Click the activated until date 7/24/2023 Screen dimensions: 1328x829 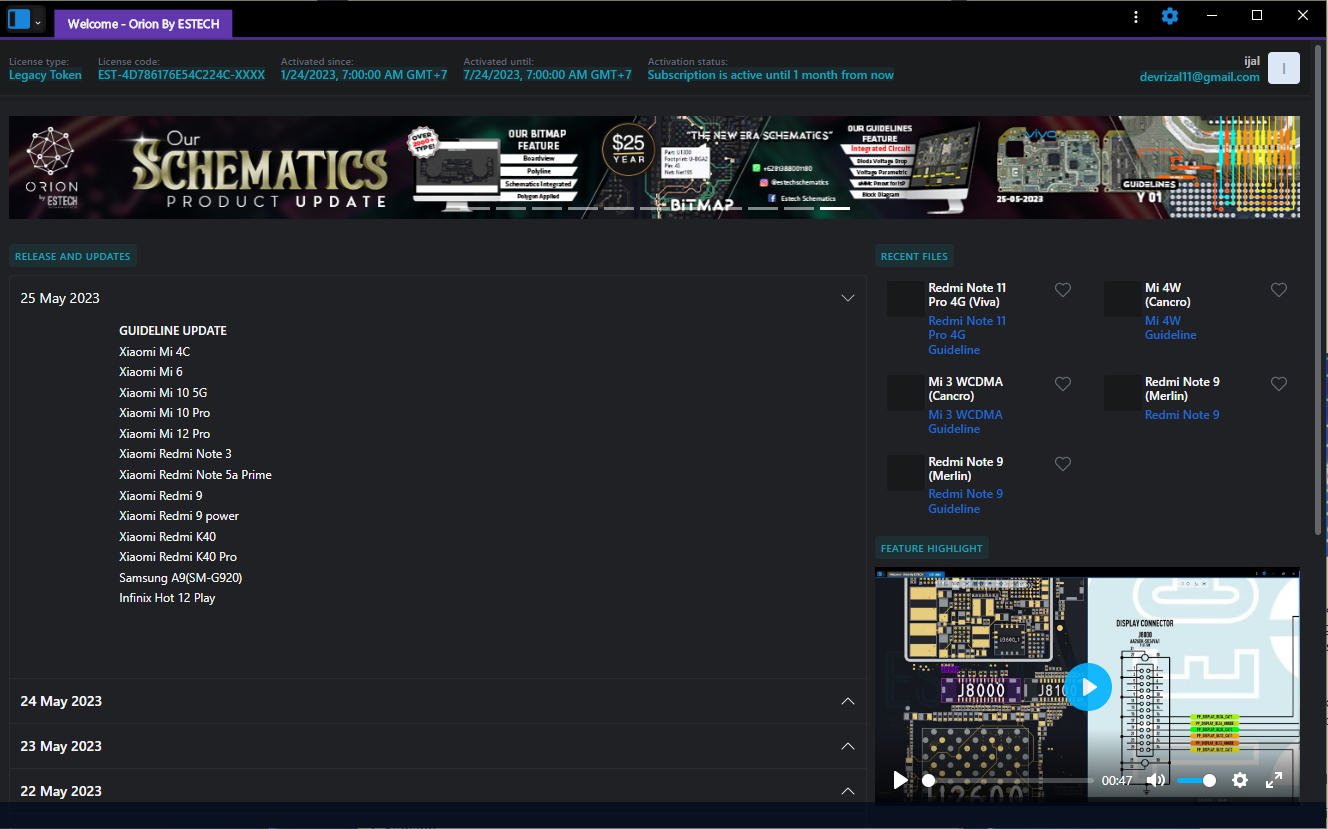tap(547, 75)
